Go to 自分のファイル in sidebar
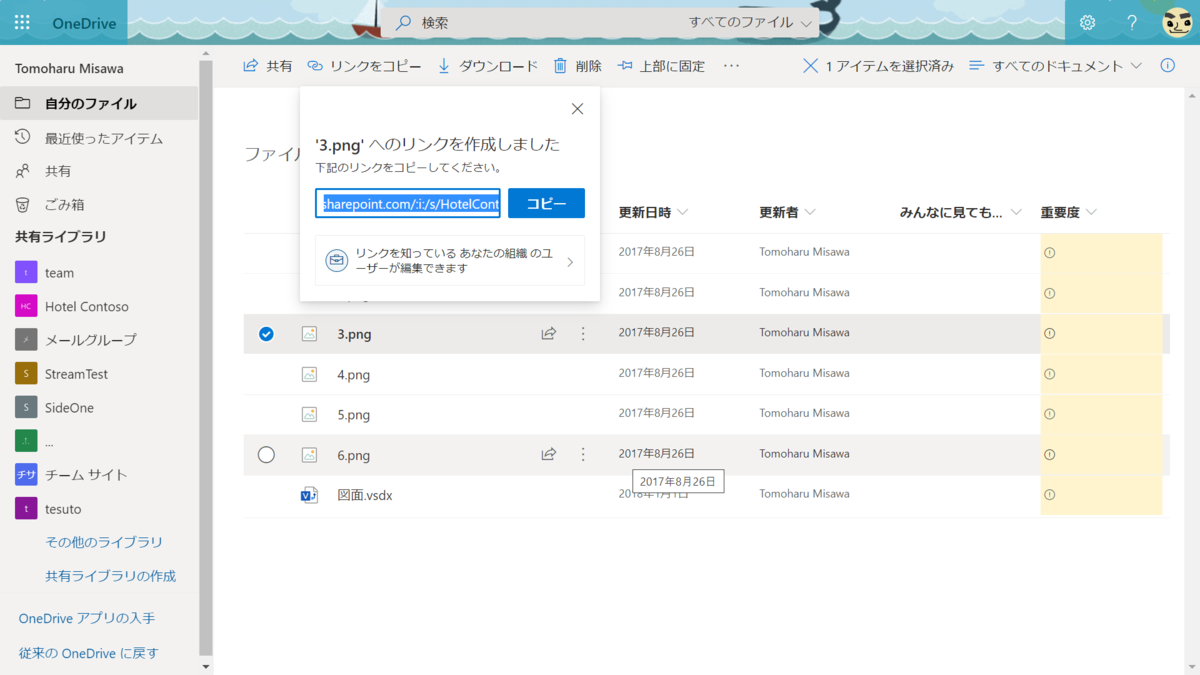Image resolution: width=1200 pixels, height=675 pixels. (x=99, y=103)
